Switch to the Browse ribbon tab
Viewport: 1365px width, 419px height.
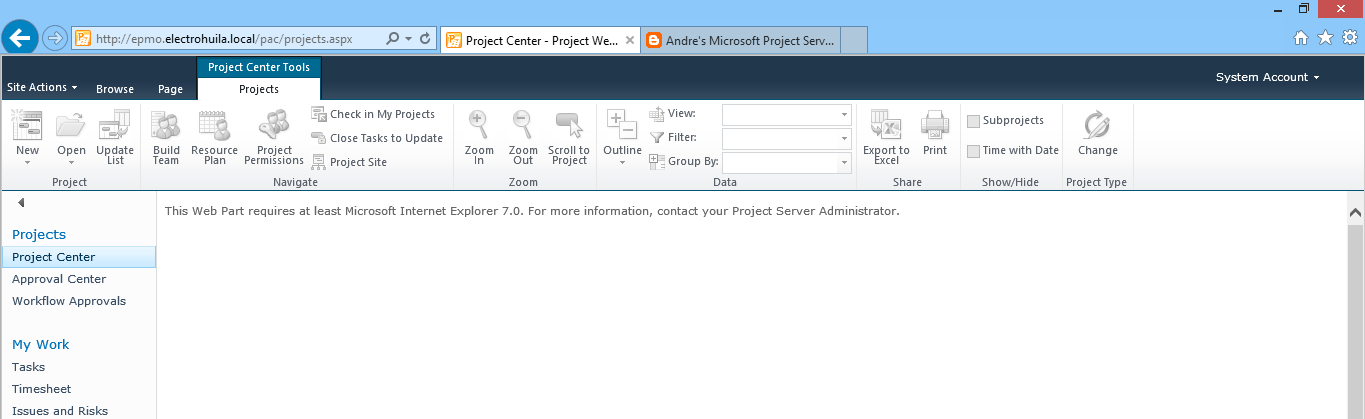(115, 89)
